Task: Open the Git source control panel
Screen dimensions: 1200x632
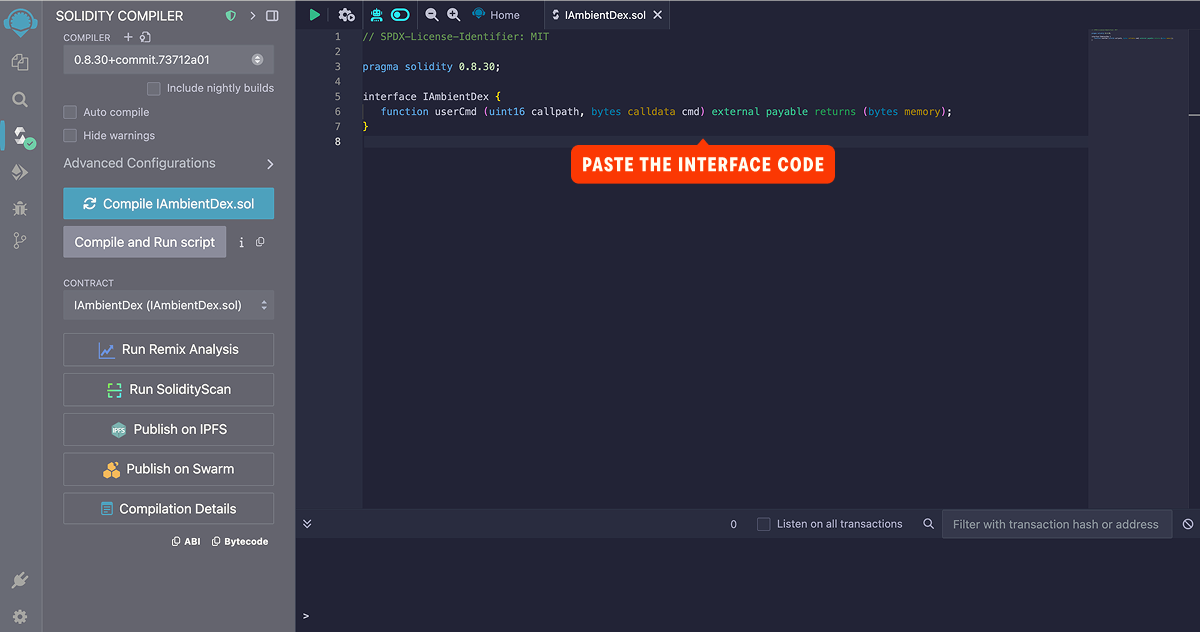Action: [20, 240]
